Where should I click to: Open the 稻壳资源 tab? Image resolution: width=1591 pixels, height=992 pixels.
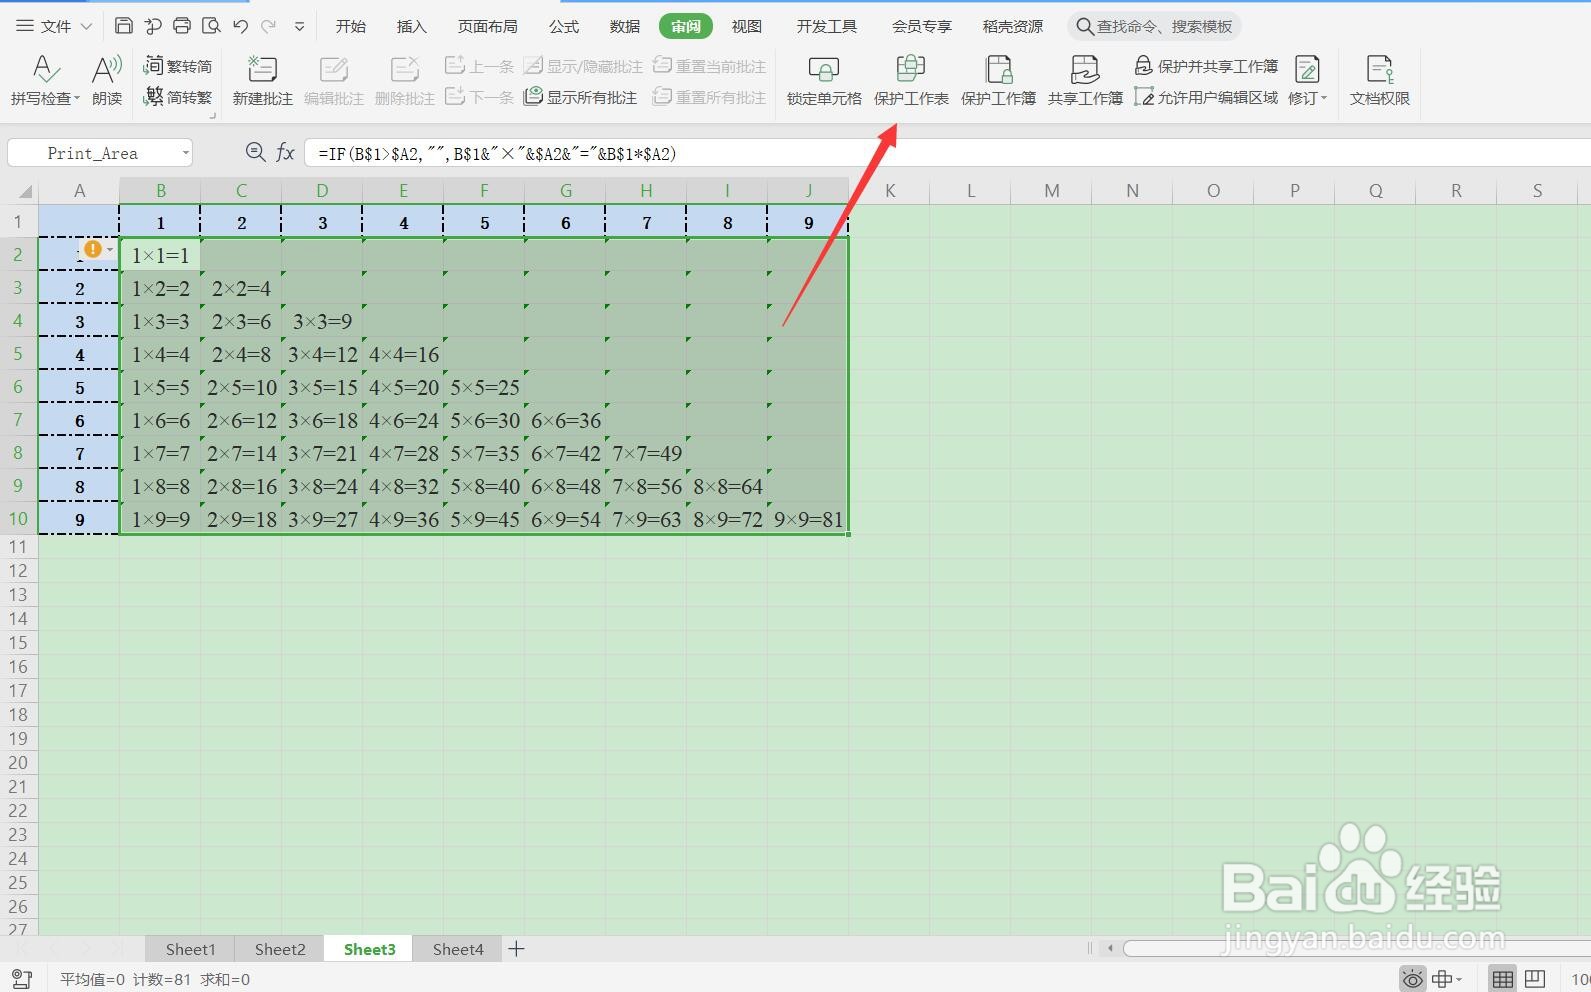(1013, 26)
